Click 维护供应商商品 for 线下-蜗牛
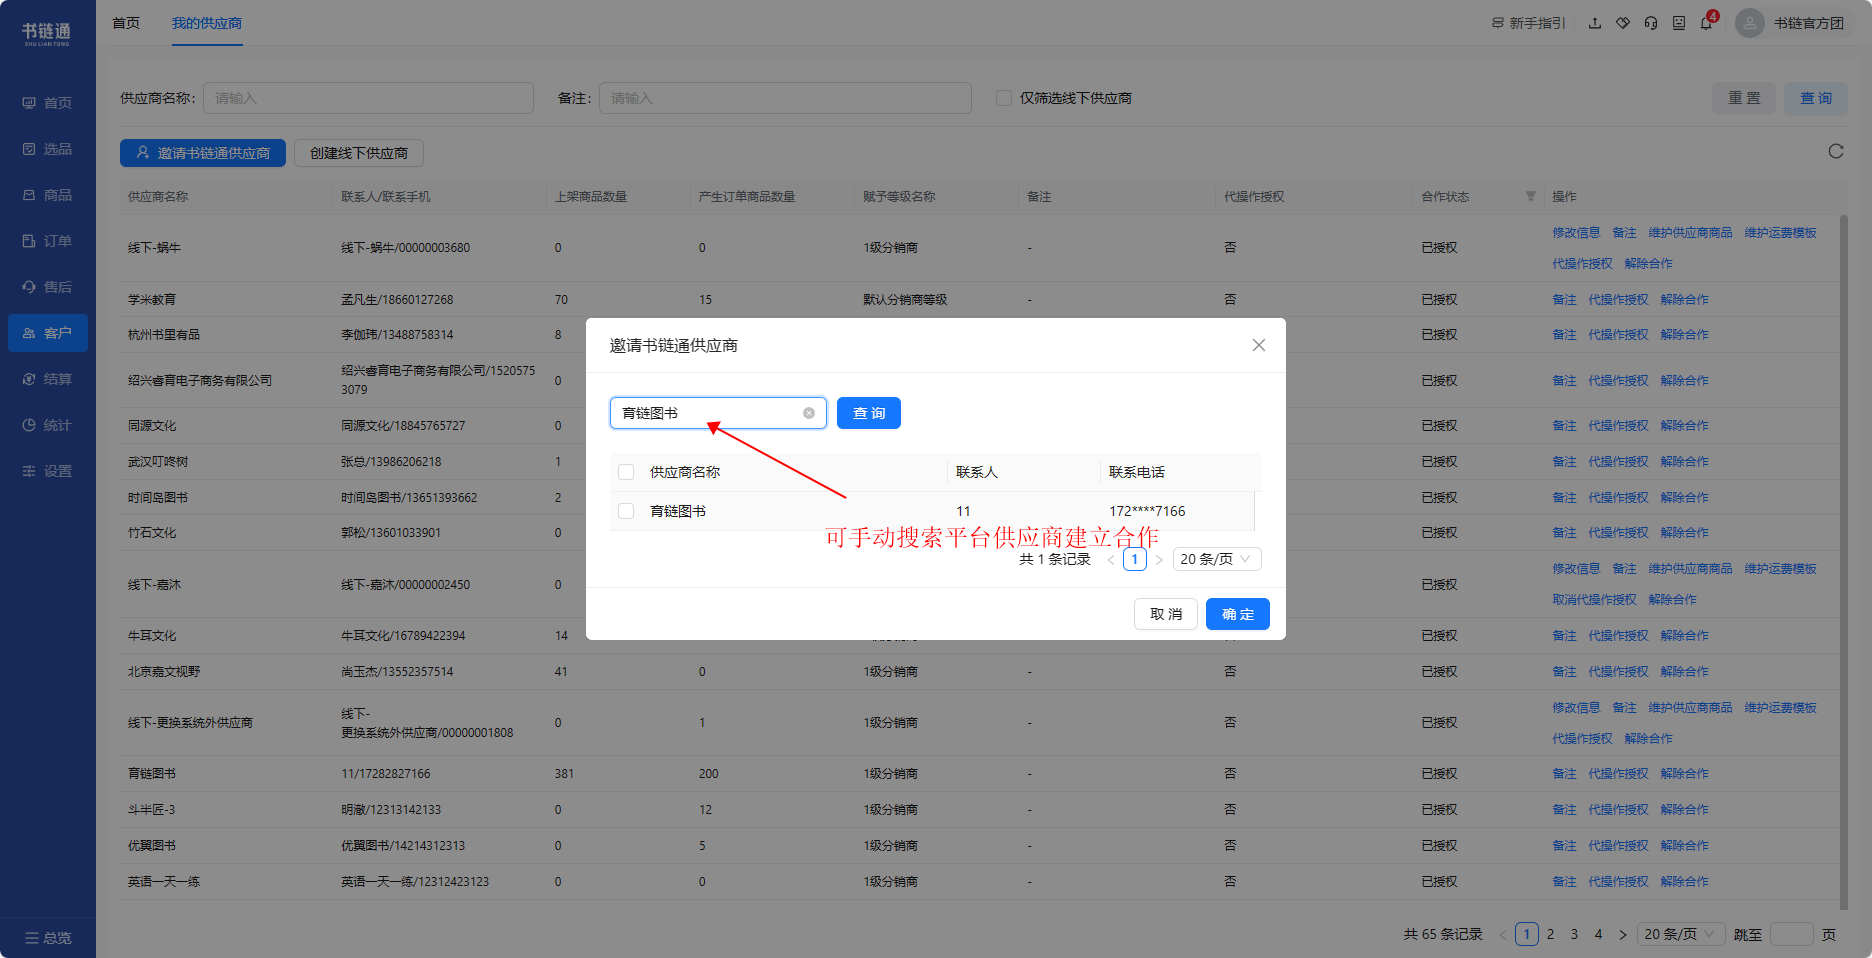 [x=1690, y=233]
